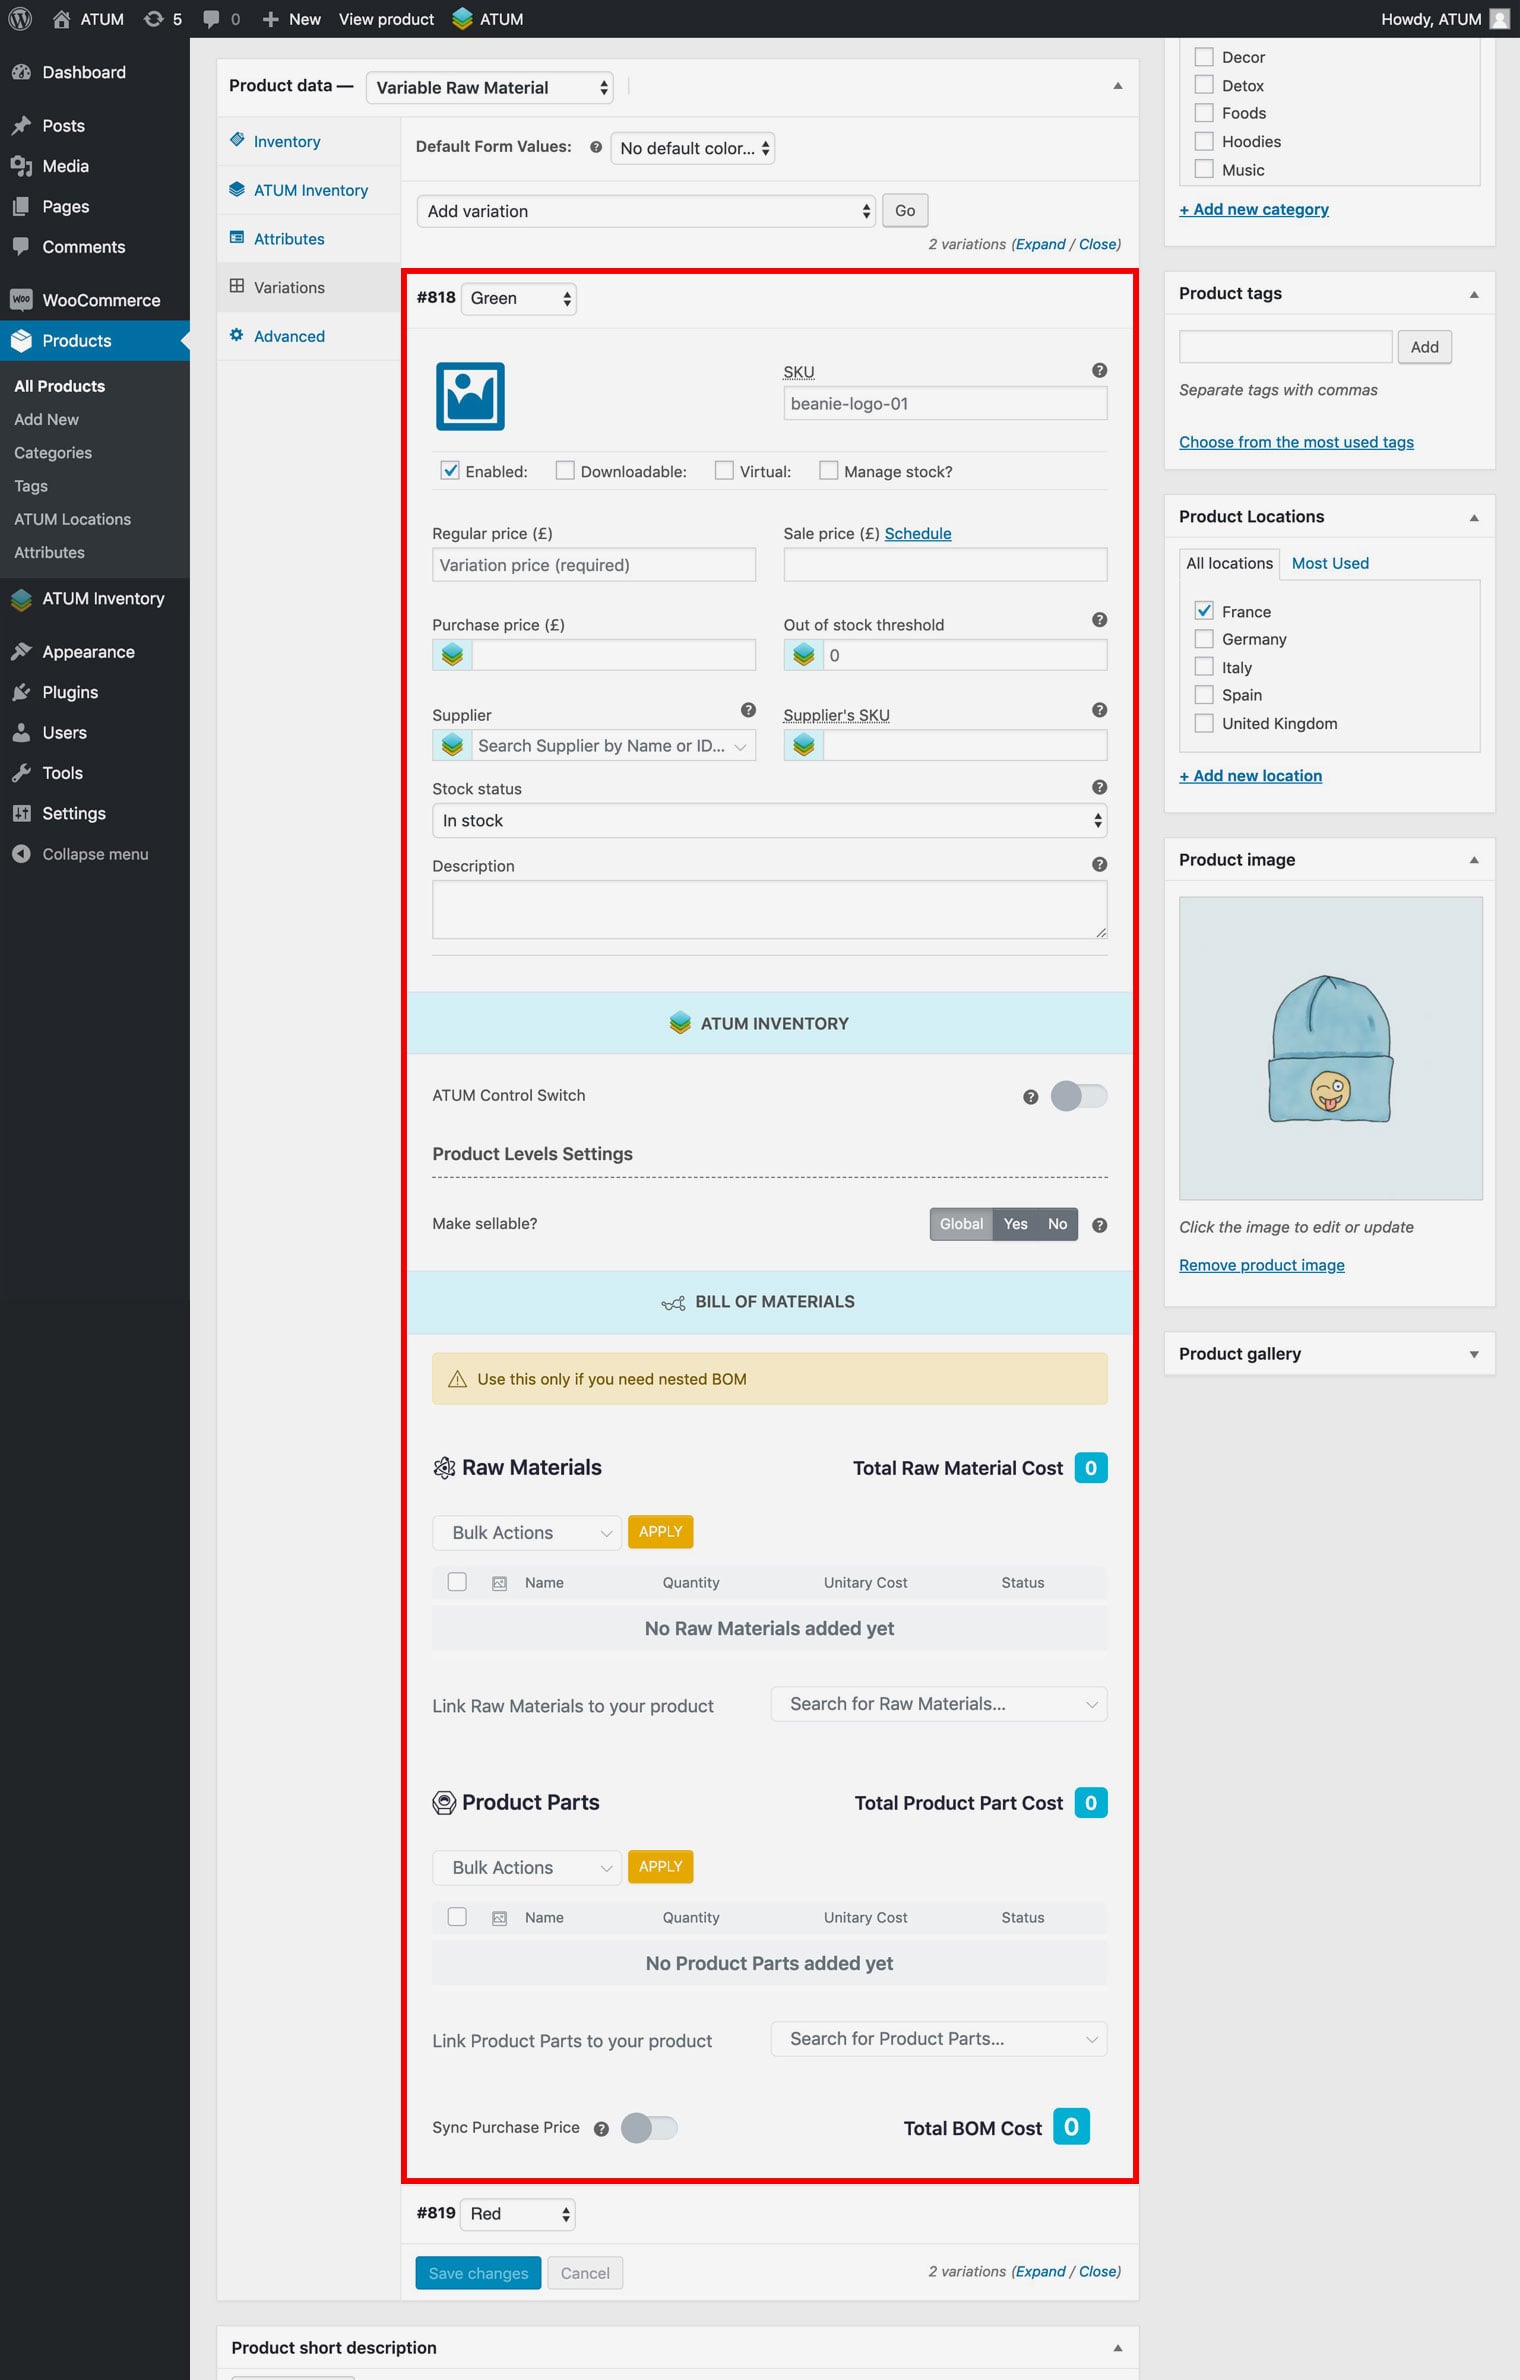1520x2380 pixels.
Task: Switch to Most Used locations tab
Action: pyautogui.click(x=1329, y=563)
